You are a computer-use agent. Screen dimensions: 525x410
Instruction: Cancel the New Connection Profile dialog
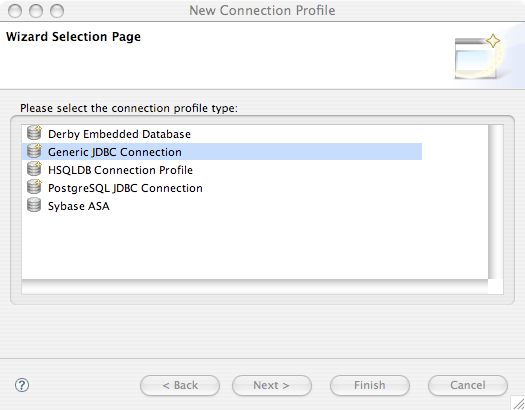(x=468, y=385)
